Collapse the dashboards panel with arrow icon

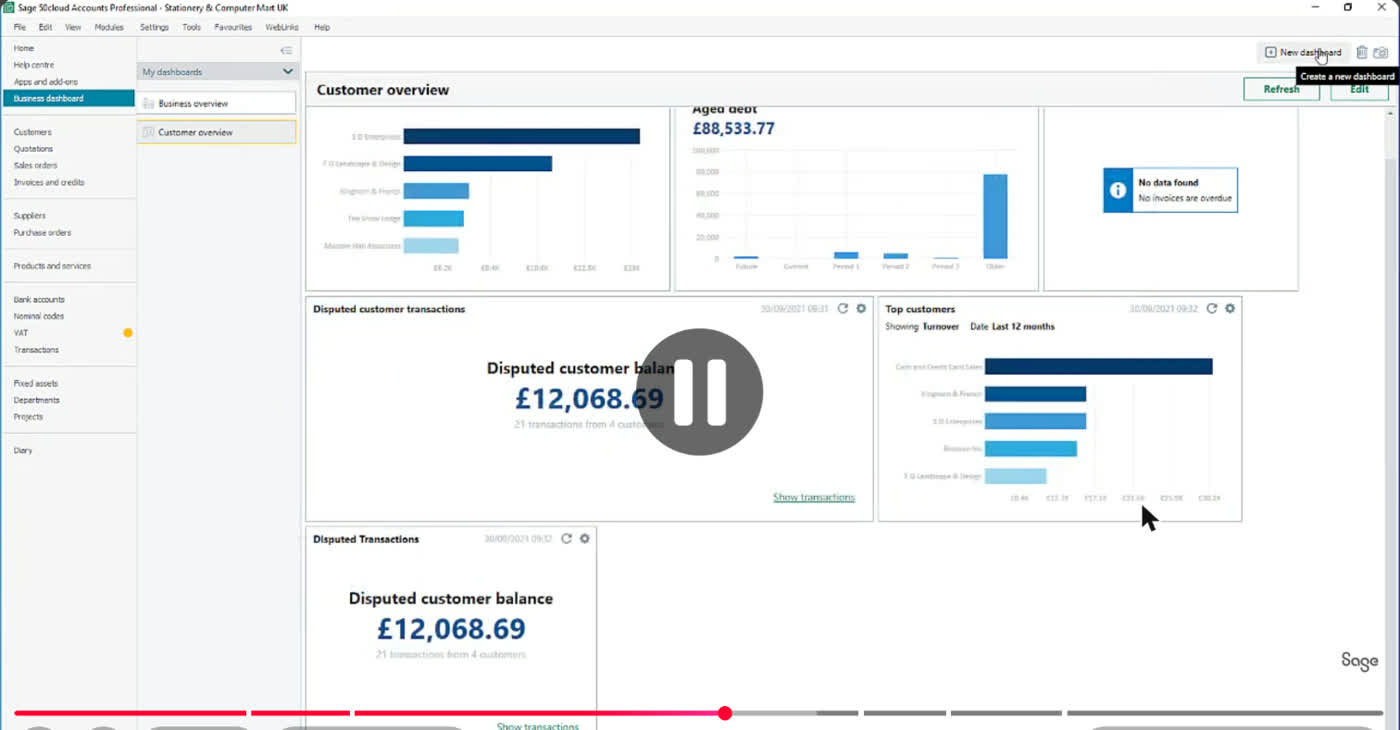tap(286, 50)
